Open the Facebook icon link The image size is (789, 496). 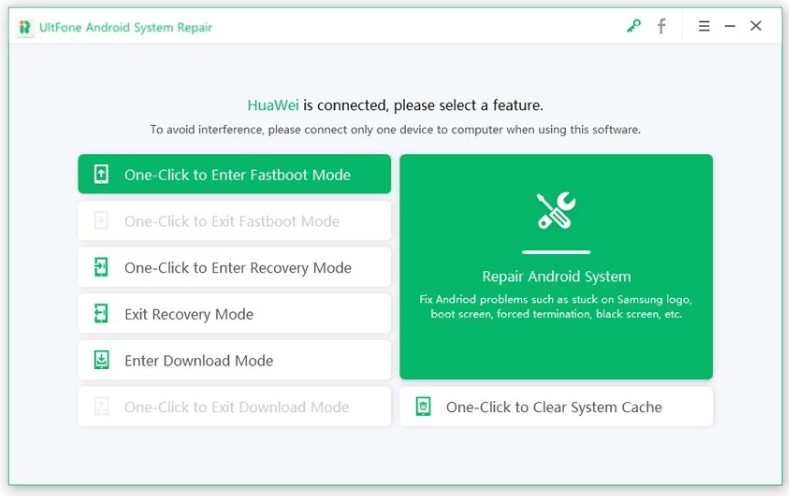(662, 26)
